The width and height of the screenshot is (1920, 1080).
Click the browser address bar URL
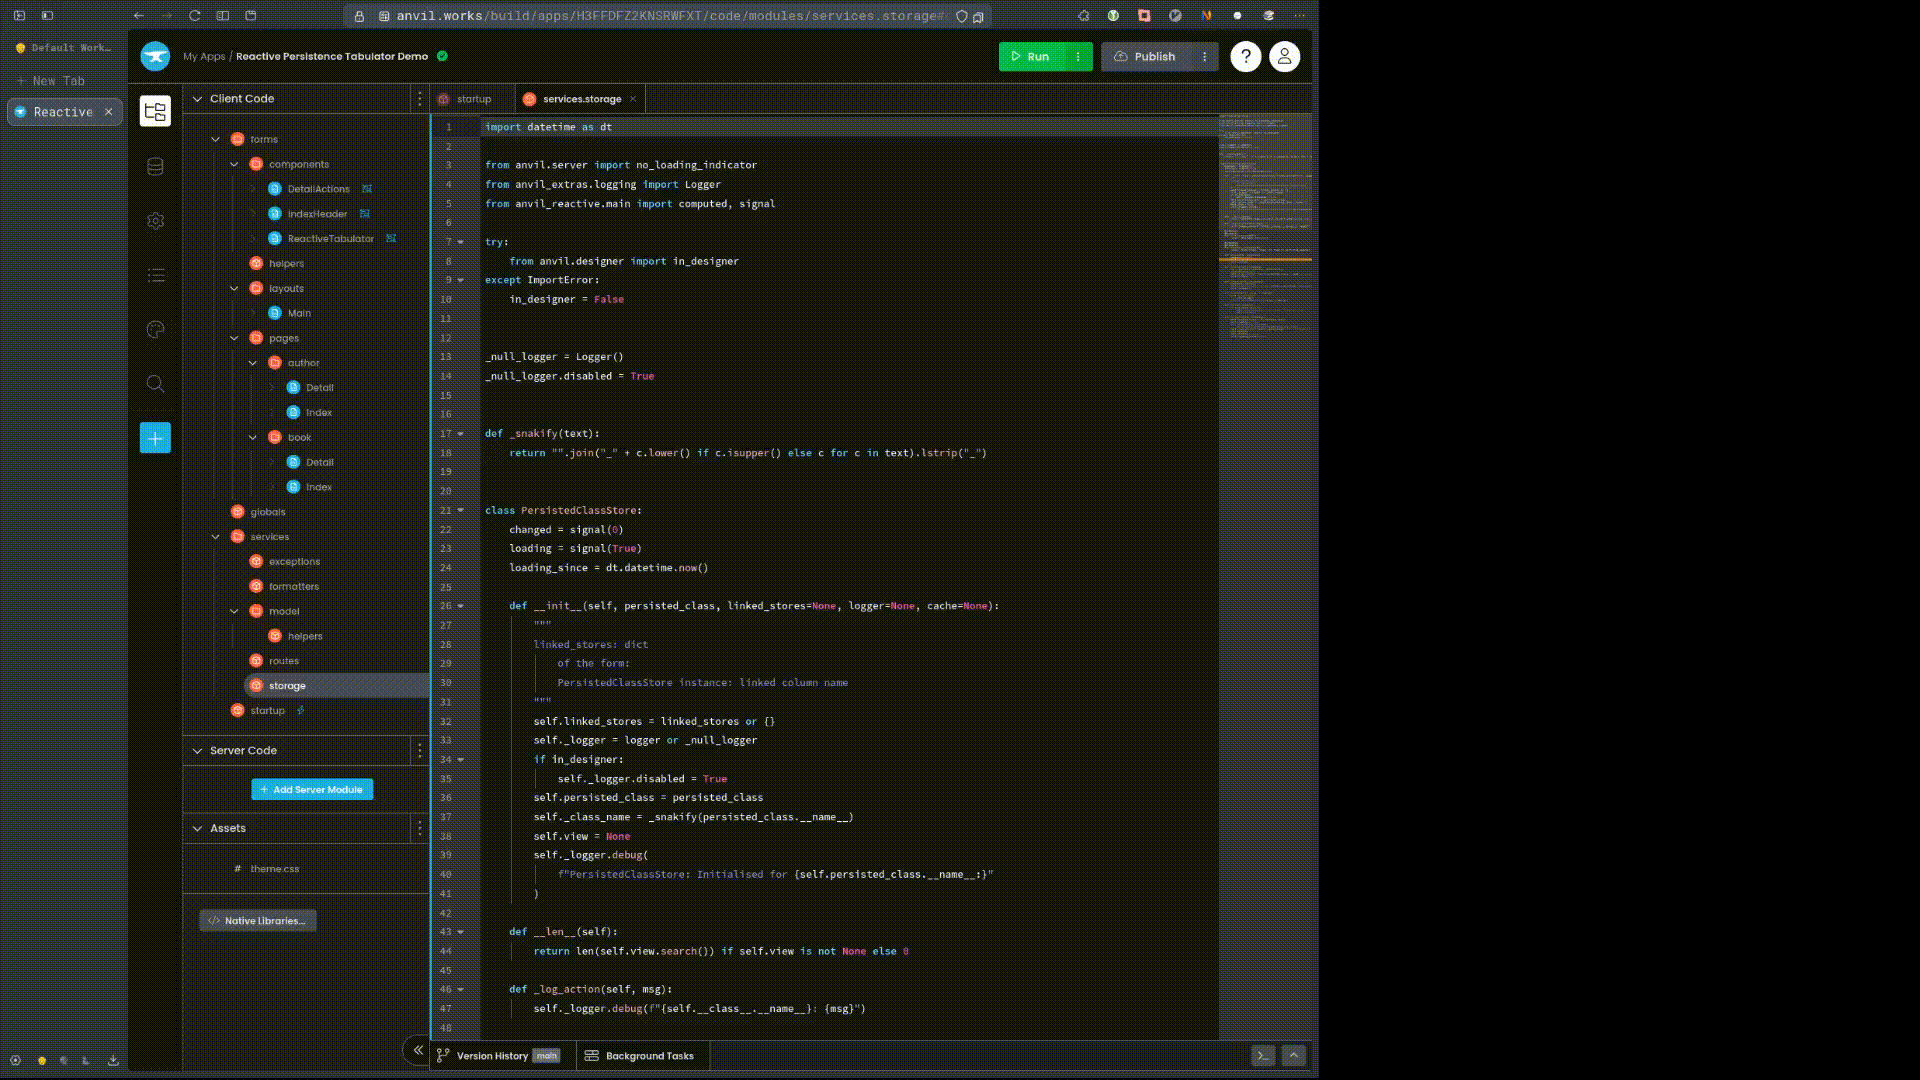click(668, 16)
